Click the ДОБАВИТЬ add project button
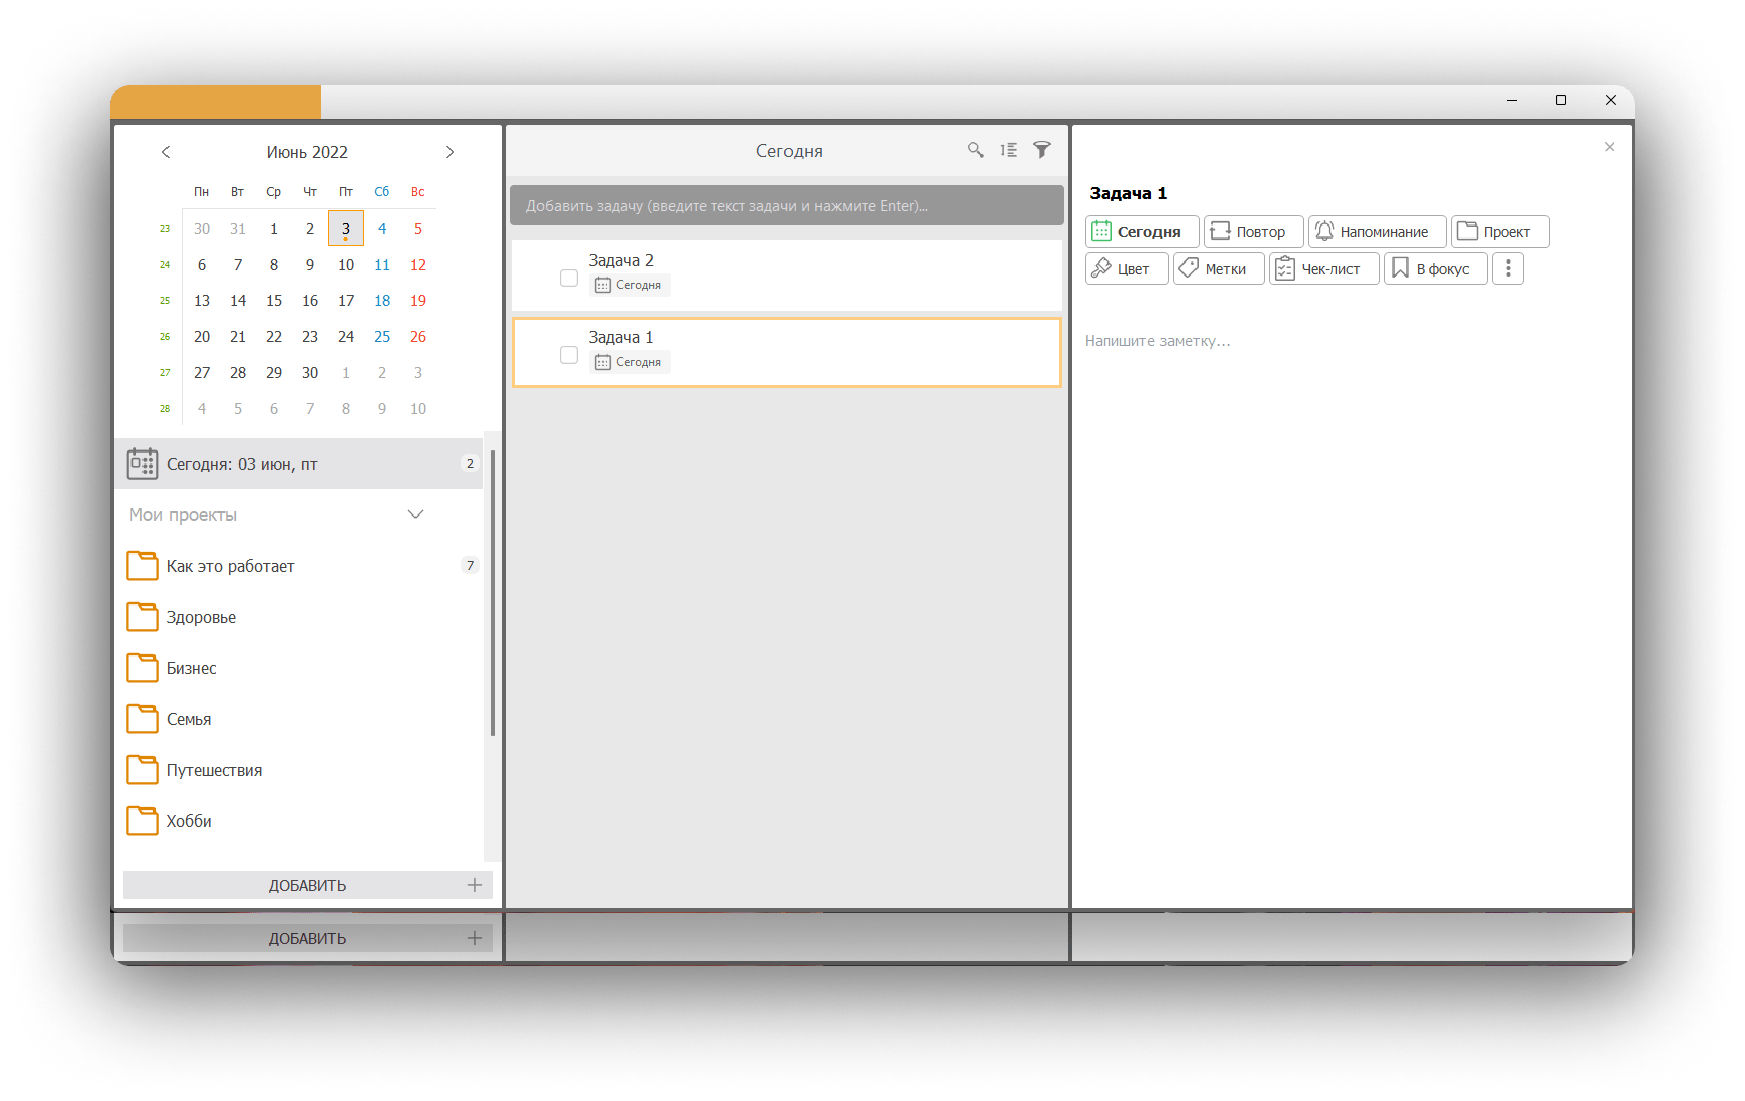Screen dimensions: 1745x1101 pyautogui.click(x=307, y=885)
